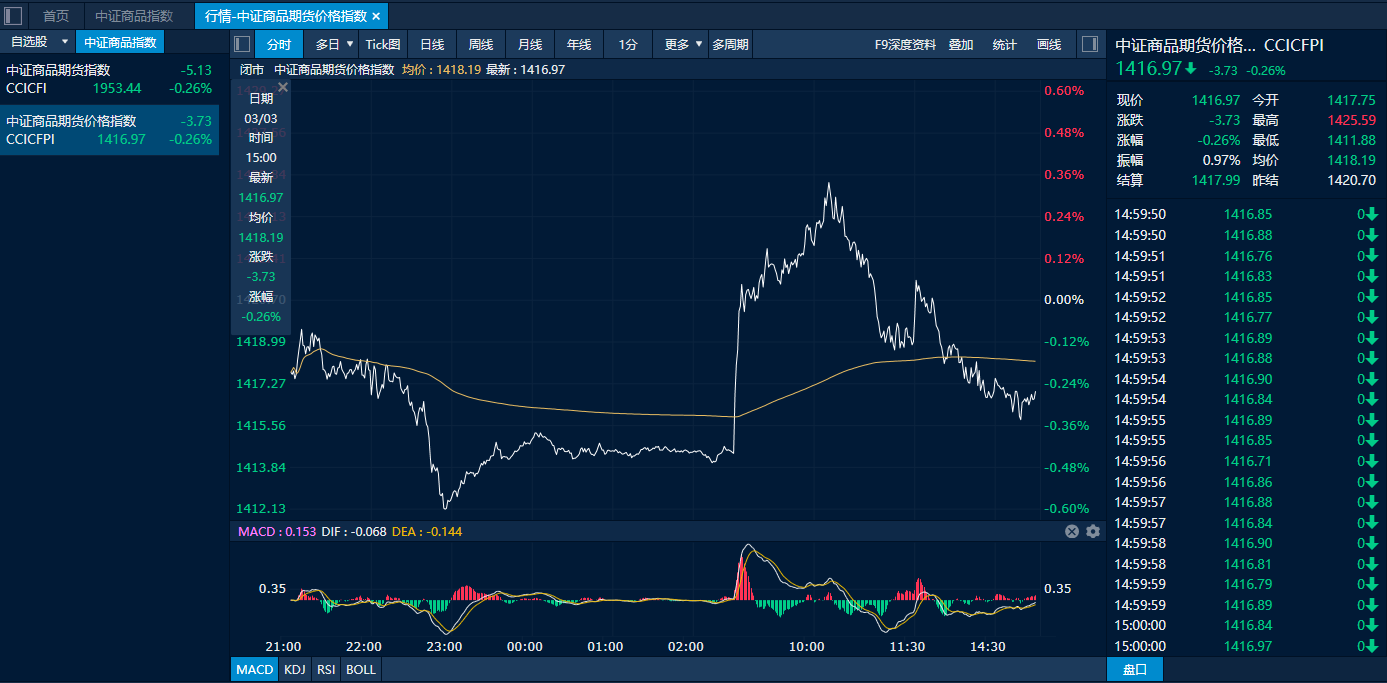This screenshot has height=683, width=1387.
Task: Select the BOLL indicator tab
Action: click(360, 669)
